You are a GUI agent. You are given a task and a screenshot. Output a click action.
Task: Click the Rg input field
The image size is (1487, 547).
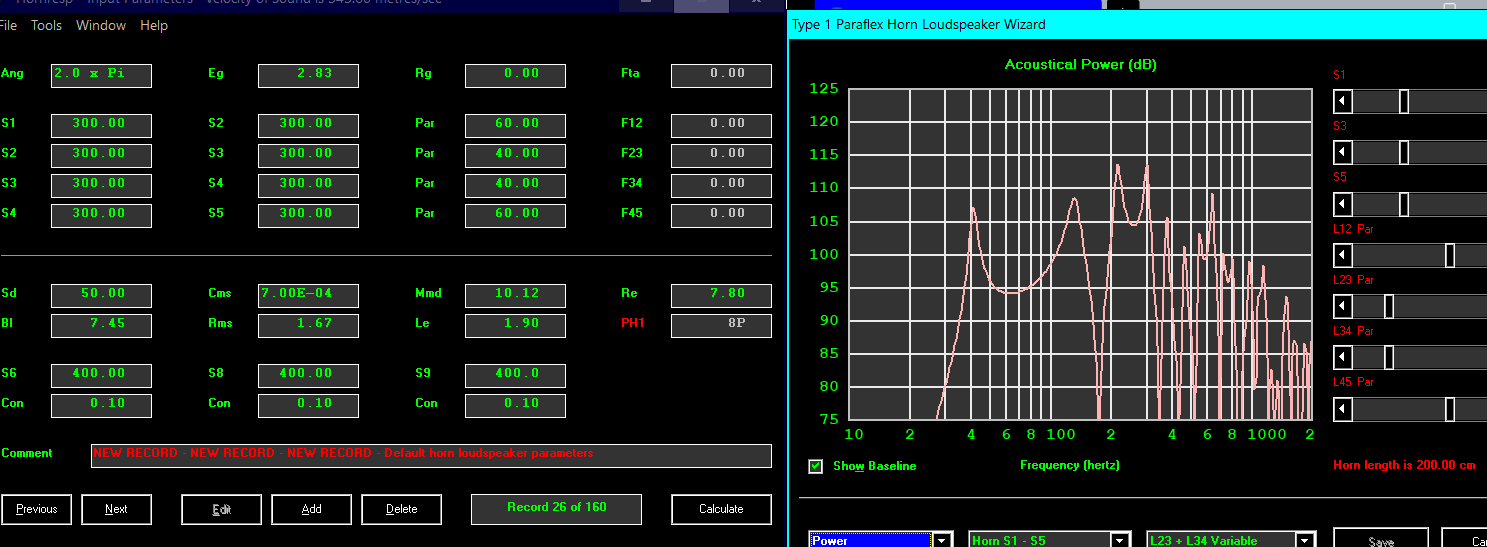pos(515,75)
